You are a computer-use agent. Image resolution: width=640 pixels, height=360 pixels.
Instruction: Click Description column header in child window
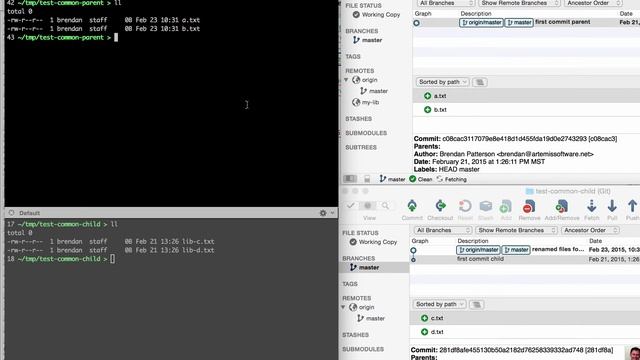473,241
